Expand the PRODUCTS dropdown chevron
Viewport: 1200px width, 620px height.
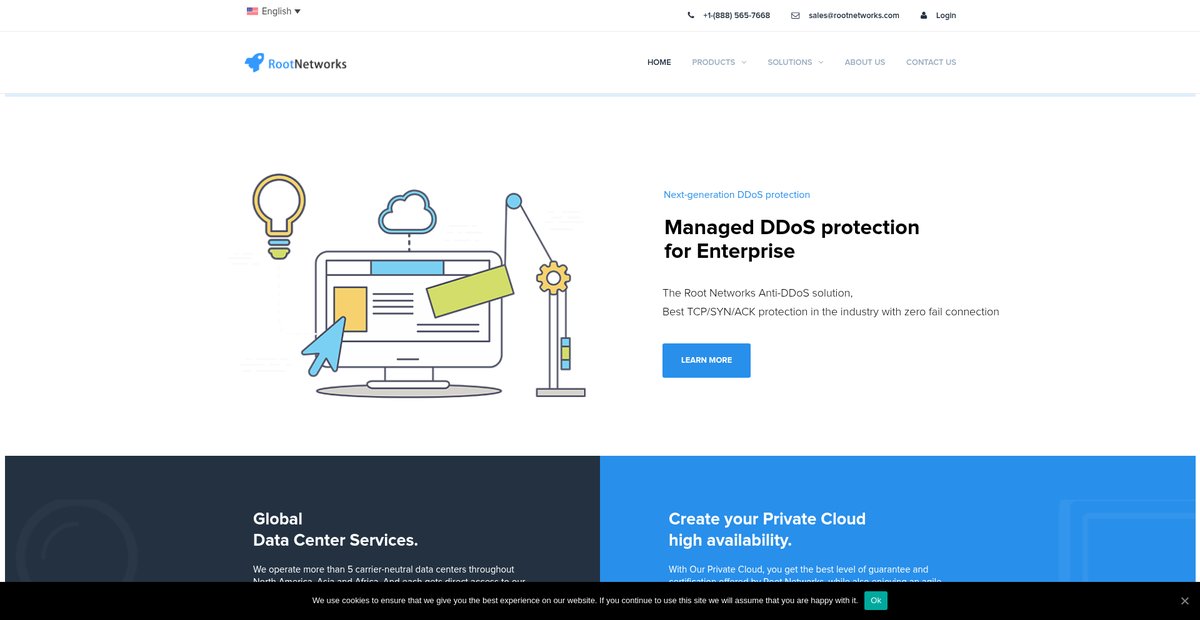point(743,62)
